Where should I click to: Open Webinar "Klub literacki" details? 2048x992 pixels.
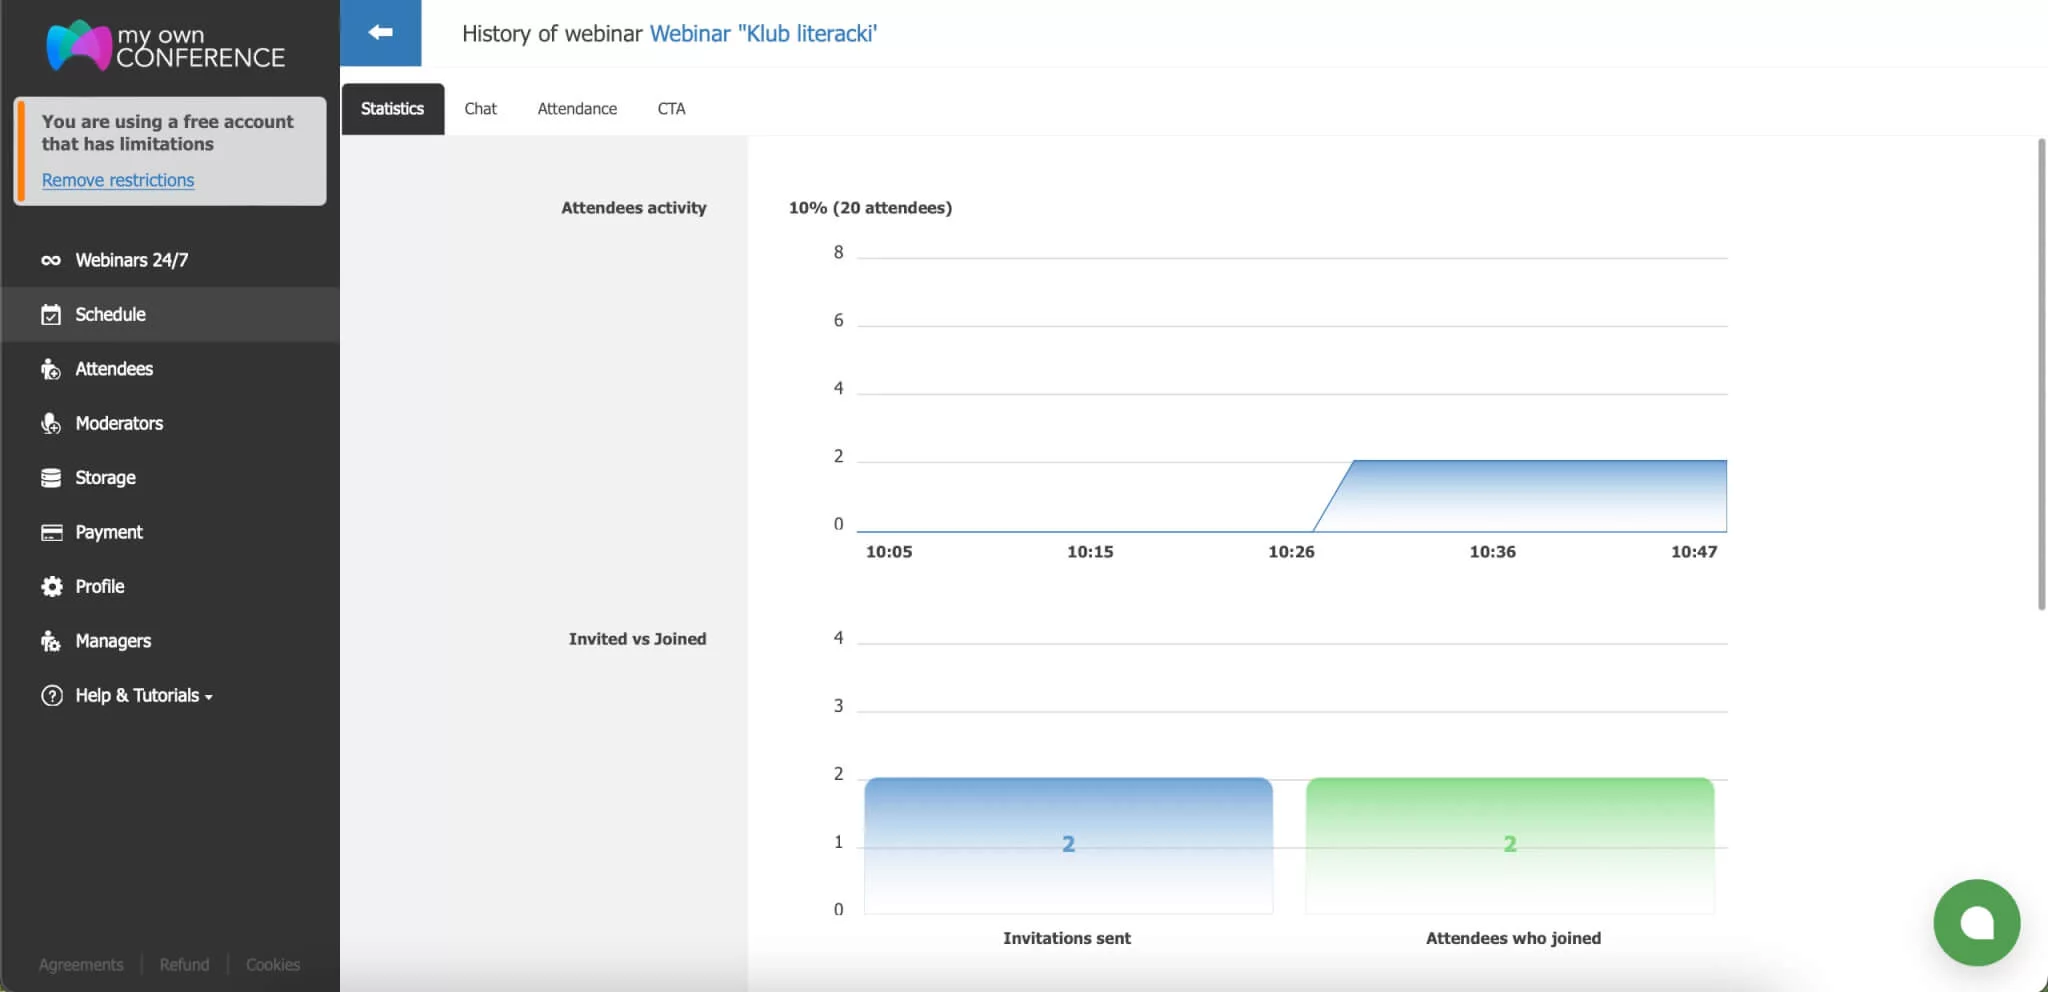(x=764, y=33)
